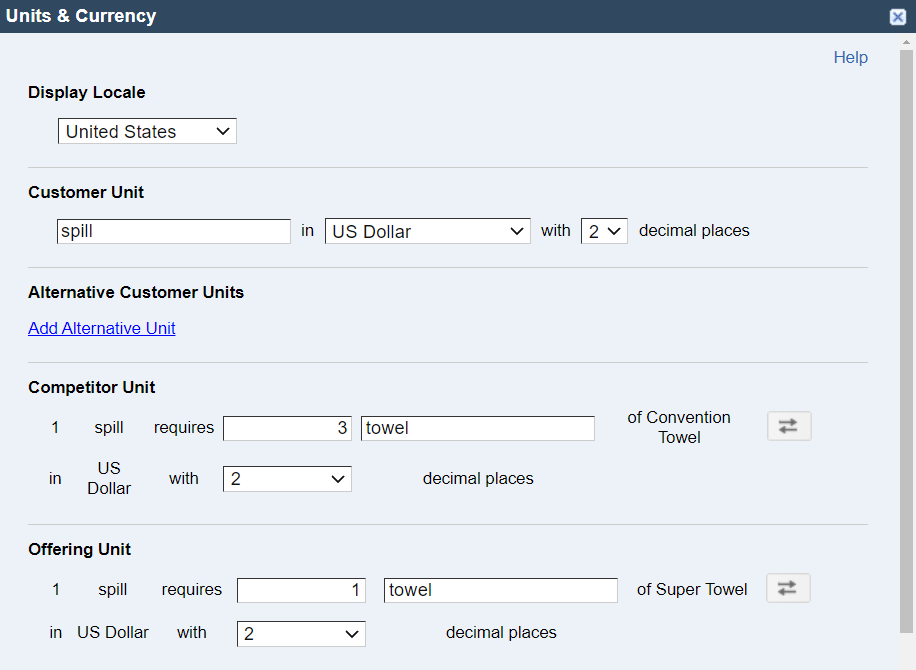Open Competitor Unit decimal places dropdown

pyautogui.click(x=287, y=479)
